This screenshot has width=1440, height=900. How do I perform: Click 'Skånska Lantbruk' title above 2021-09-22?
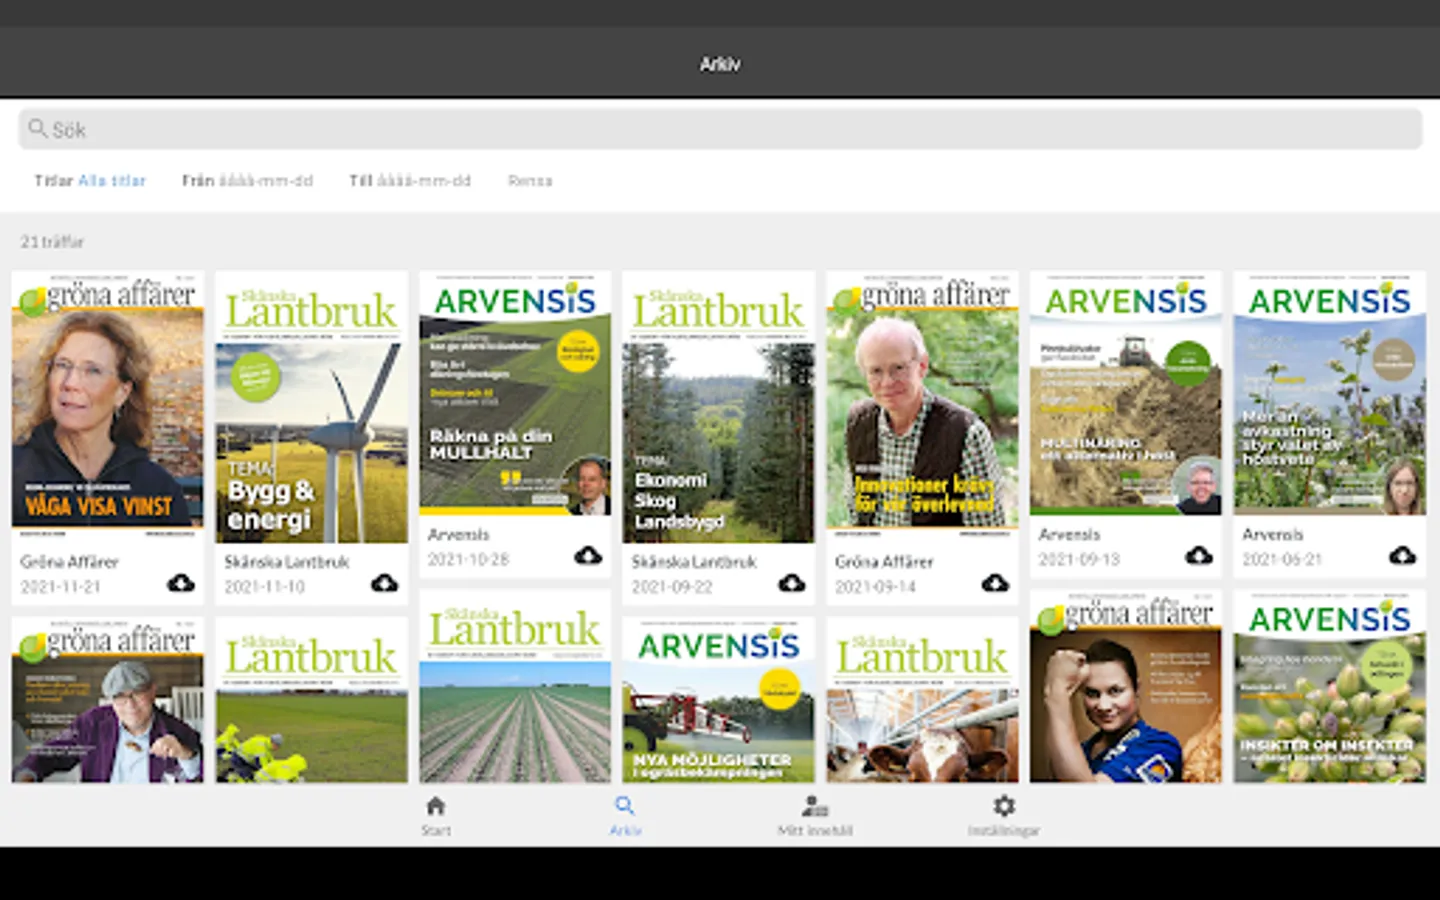click(694, 562)
